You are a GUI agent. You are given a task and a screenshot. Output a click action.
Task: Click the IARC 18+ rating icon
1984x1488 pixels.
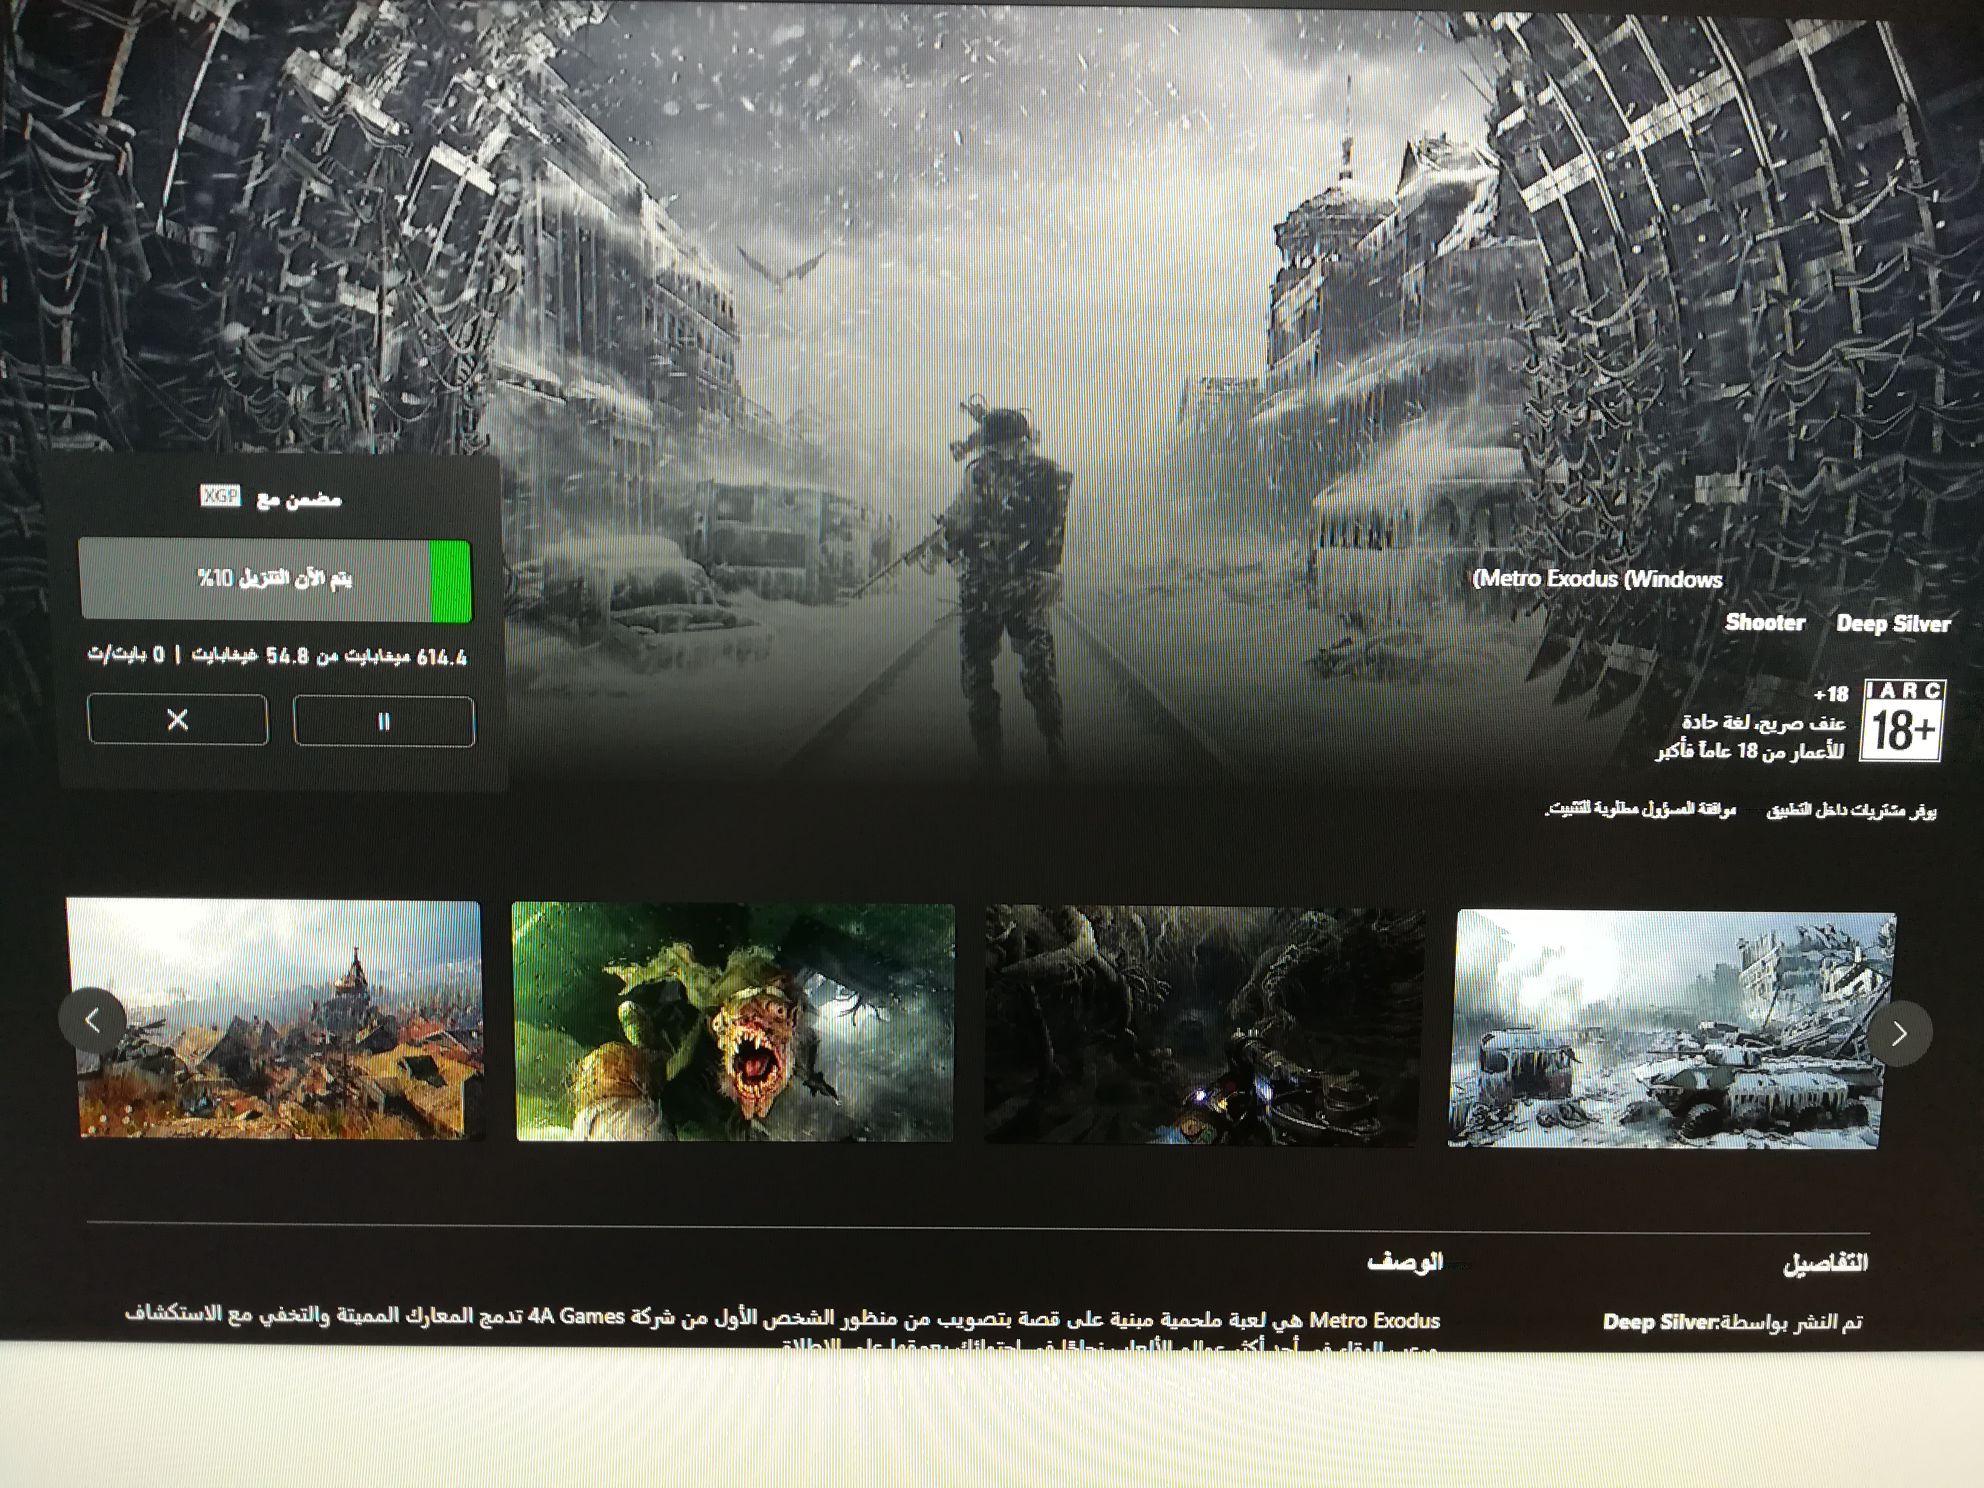(1902, 721)
